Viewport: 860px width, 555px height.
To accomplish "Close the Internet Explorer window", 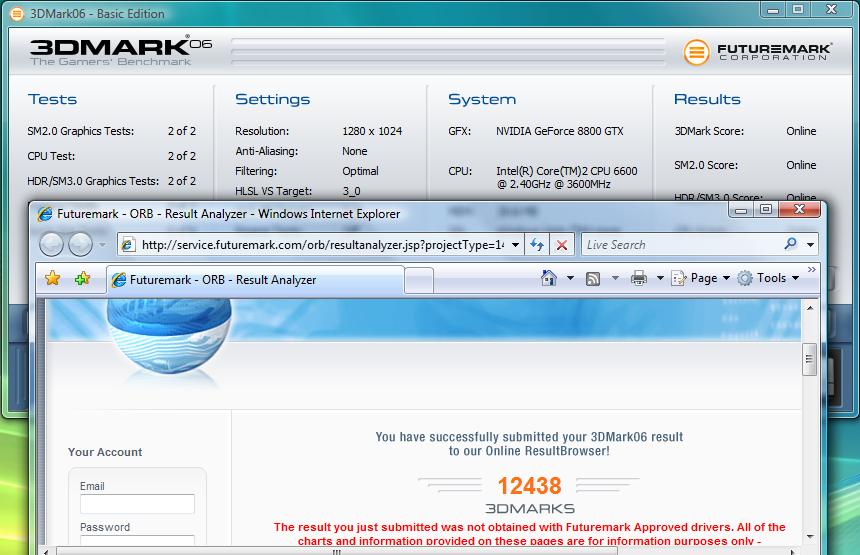I will point(800,209).
